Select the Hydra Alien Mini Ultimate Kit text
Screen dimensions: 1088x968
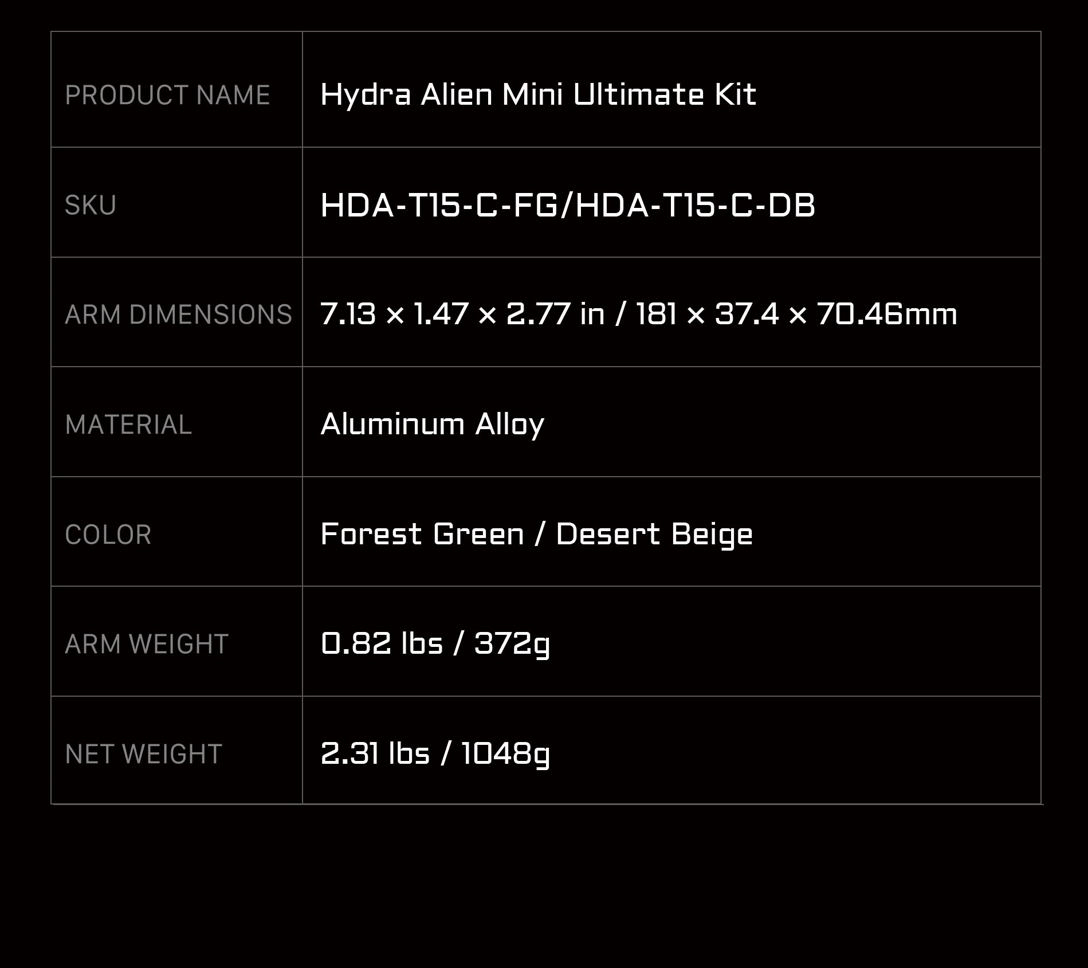click(x=538, y=95)
